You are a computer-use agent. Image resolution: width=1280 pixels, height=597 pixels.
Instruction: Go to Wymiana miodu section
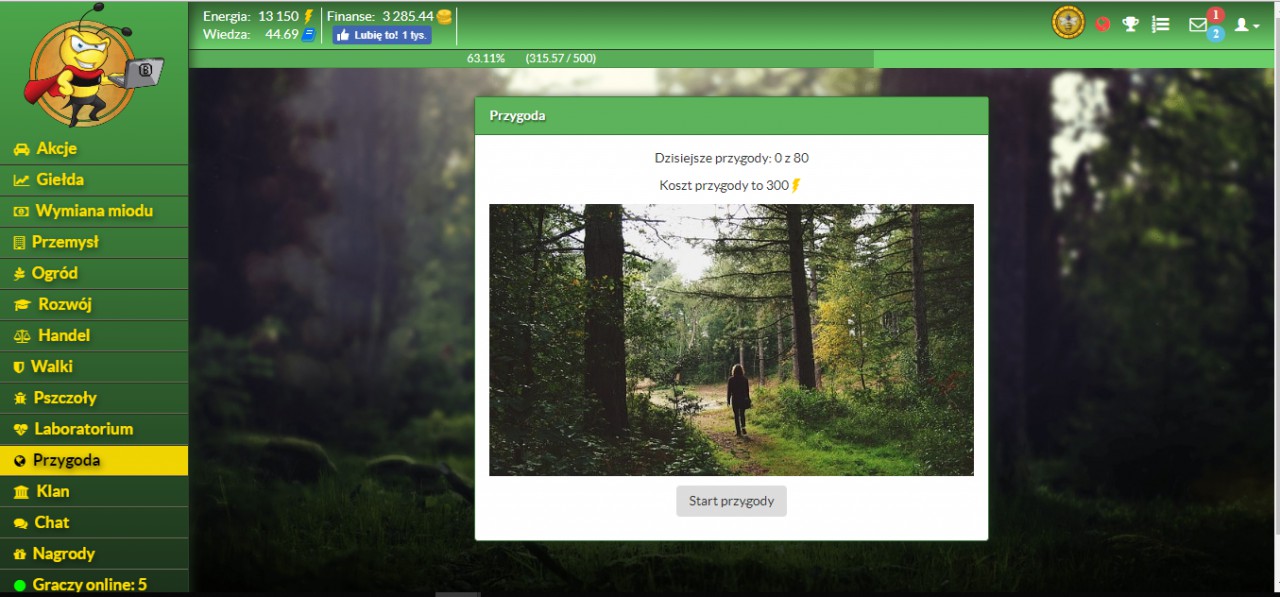click(94, 211)
